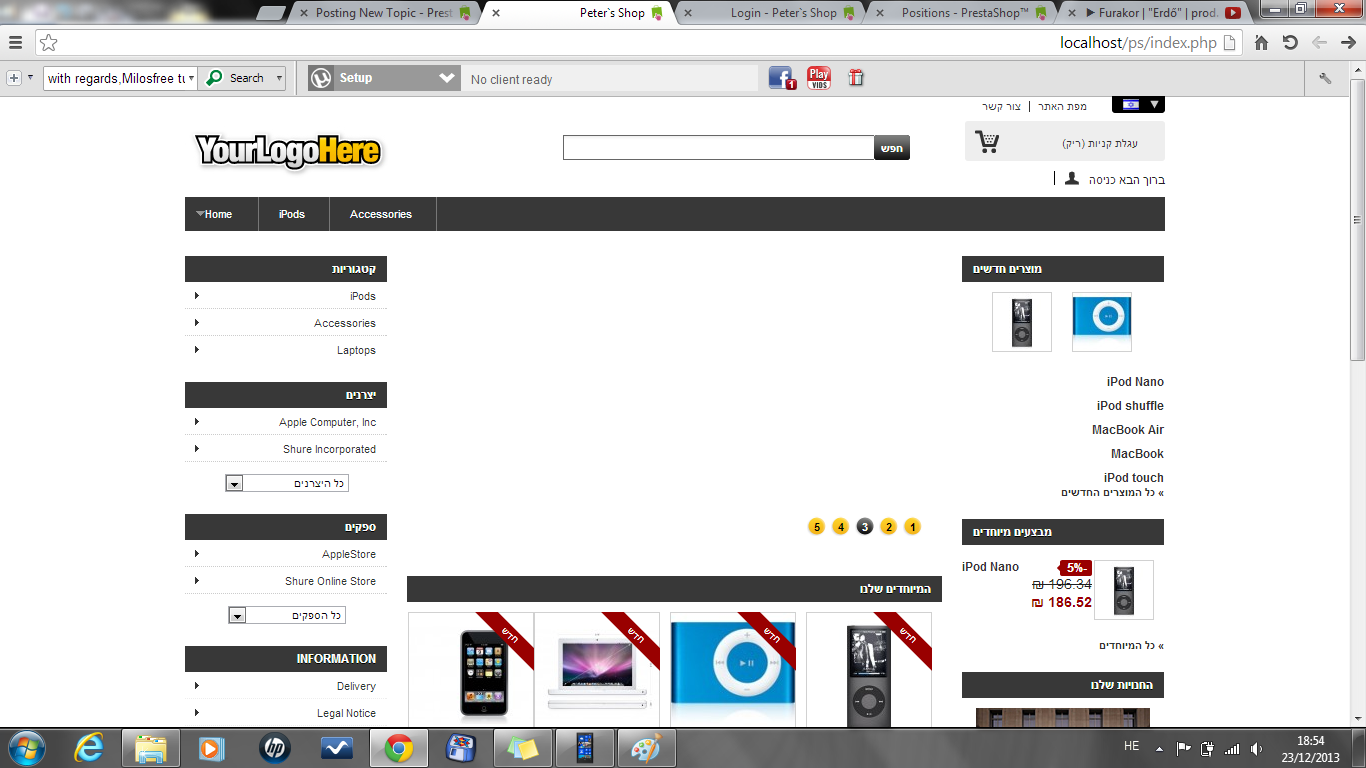
Task: Go to slide 1 of the slider
Action: coord(912,527)
